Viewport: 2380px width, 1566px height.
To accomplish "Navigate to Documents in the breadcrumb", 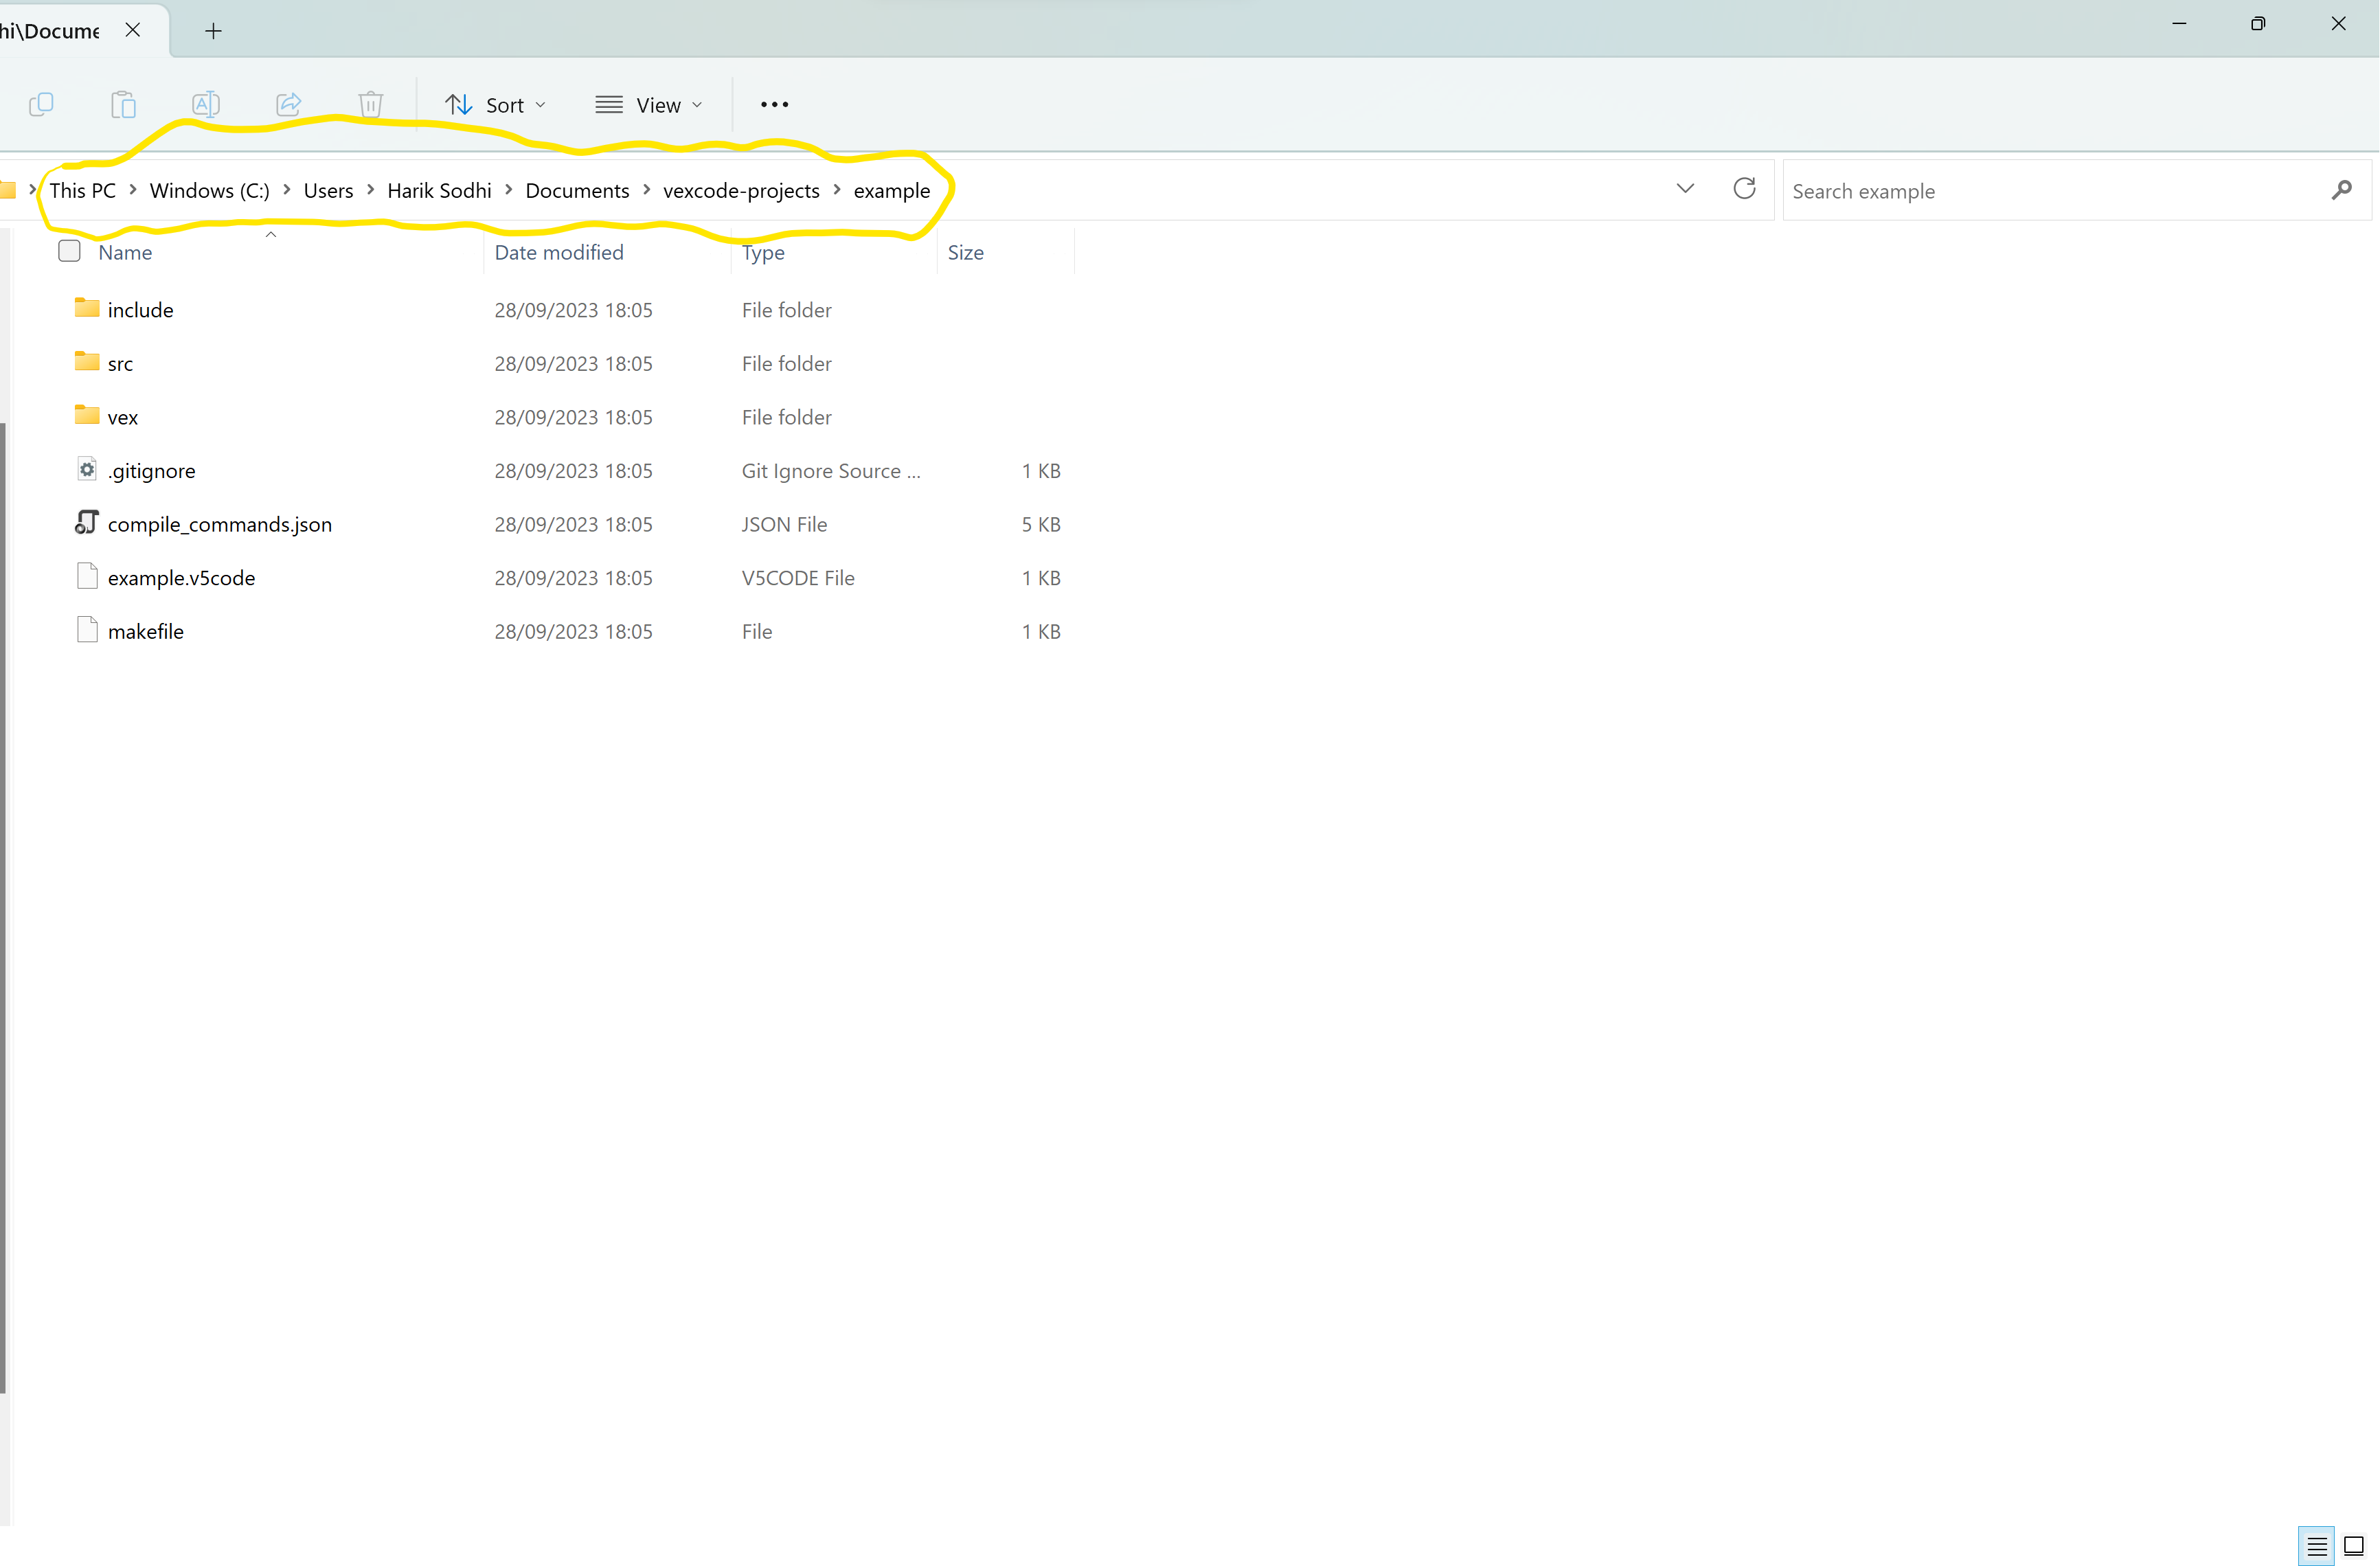I will click(578, 190).
